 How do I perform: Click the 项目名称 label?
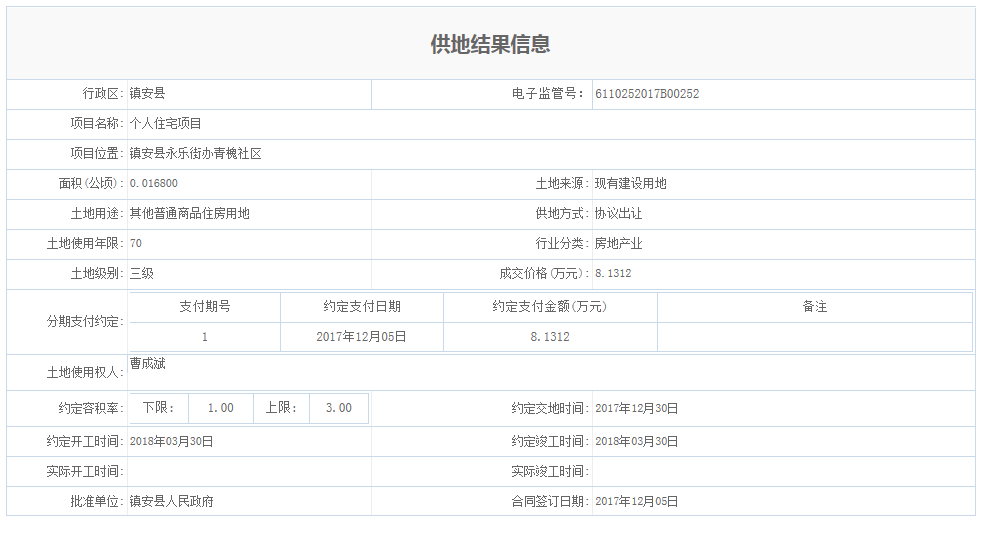[97, 124]
